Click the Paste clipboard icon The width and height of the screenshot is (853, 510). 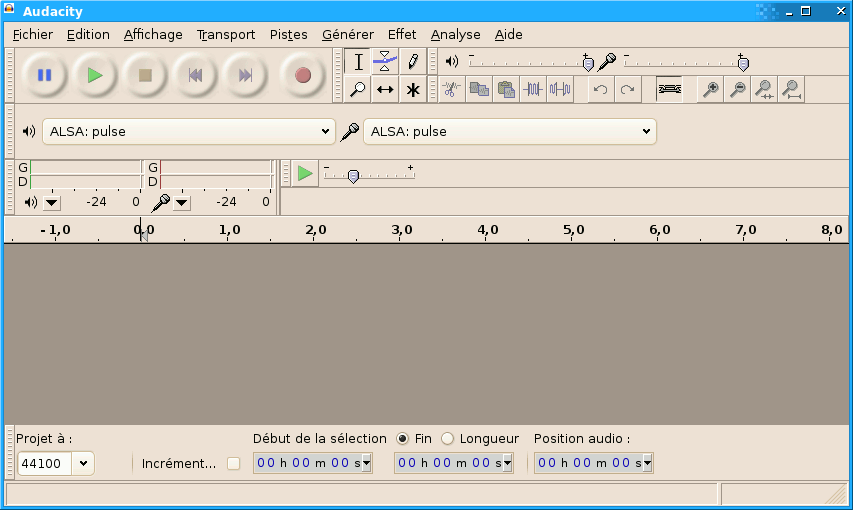(x=506, y=89)
